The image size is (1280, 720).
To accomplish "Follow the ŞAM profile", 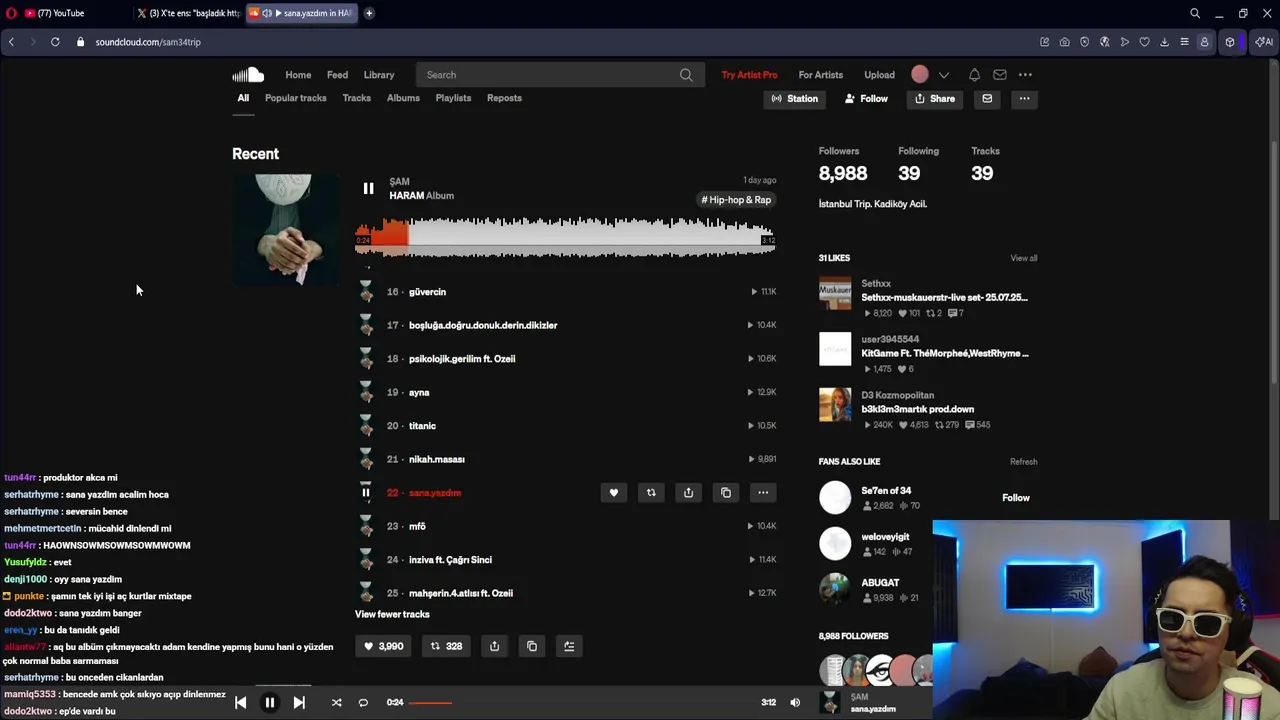I will 866,99.
